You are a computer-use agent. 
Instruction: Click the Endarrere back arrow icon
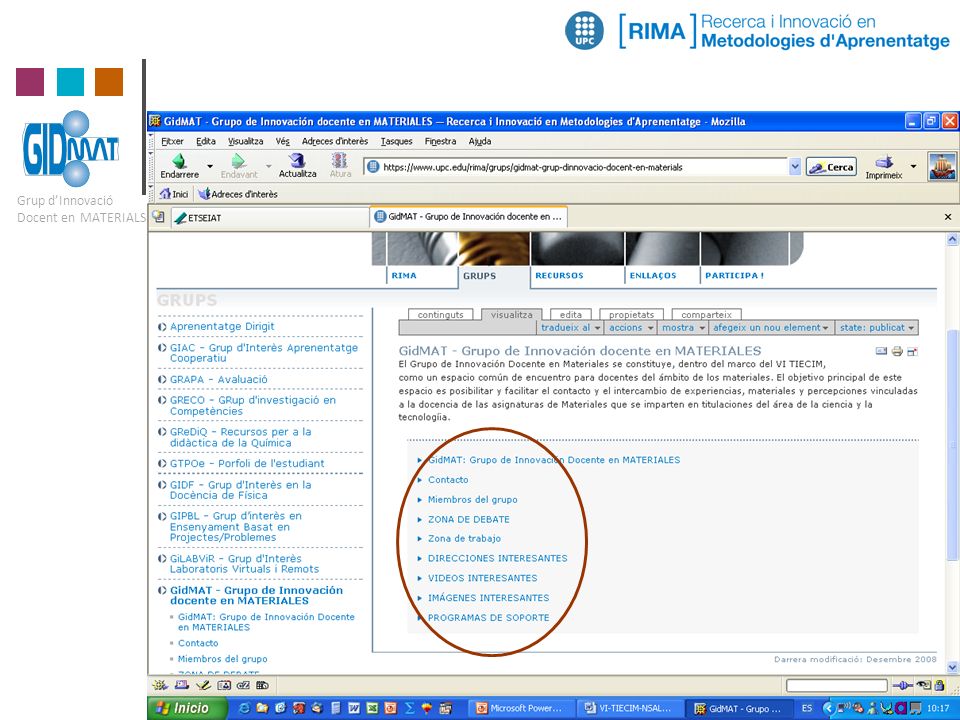179,161
